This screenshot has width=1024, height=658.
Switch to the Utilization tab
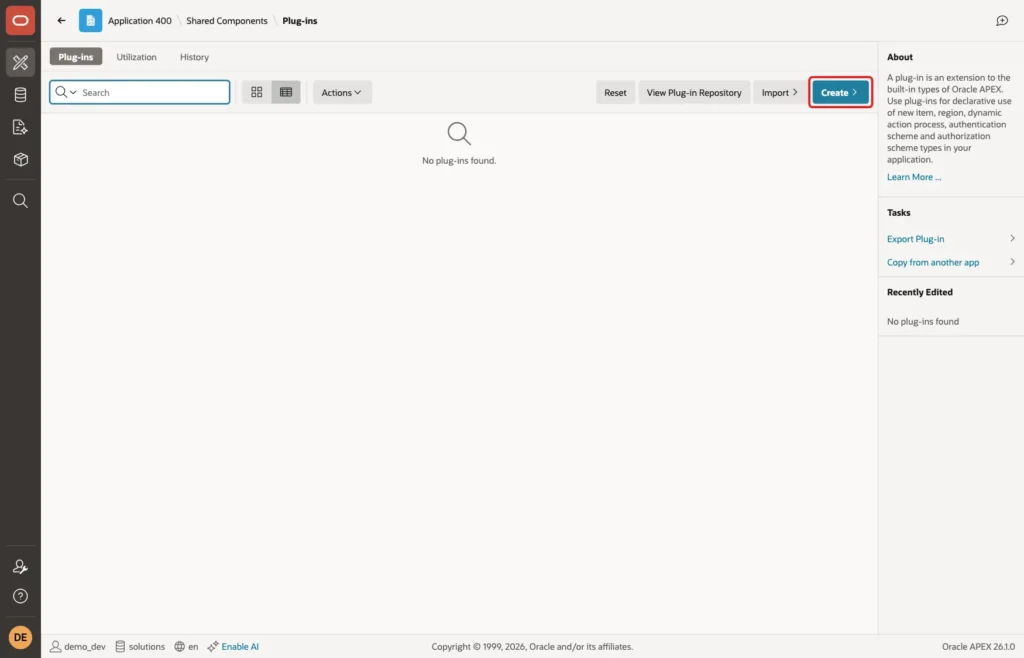click(x=136, y=57)
